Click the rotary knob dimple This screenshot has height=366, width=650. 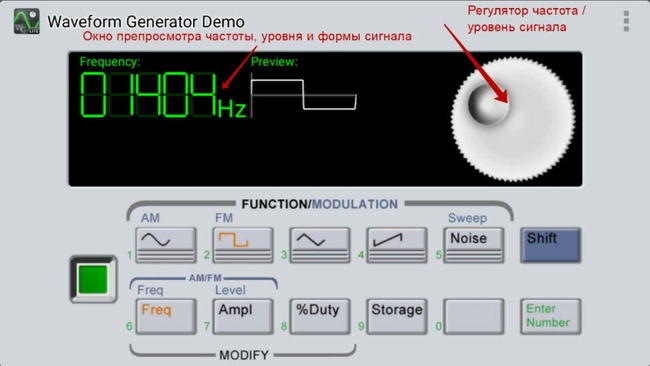488,104
